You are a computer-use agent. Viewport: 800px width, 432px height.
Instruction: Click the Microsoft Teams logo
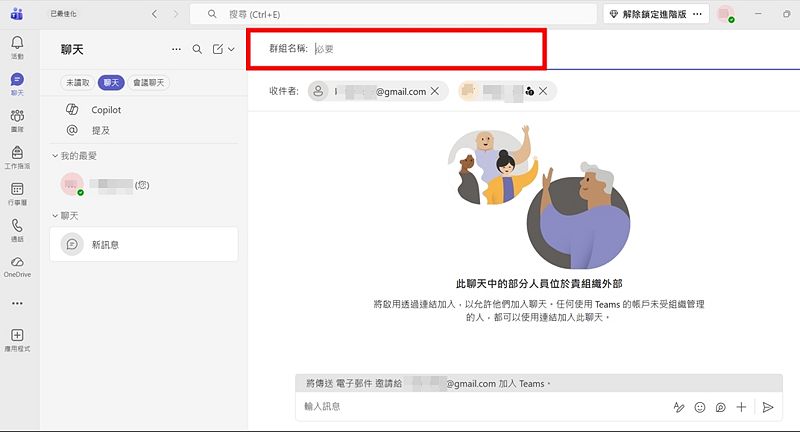click(x=17, y=14)
